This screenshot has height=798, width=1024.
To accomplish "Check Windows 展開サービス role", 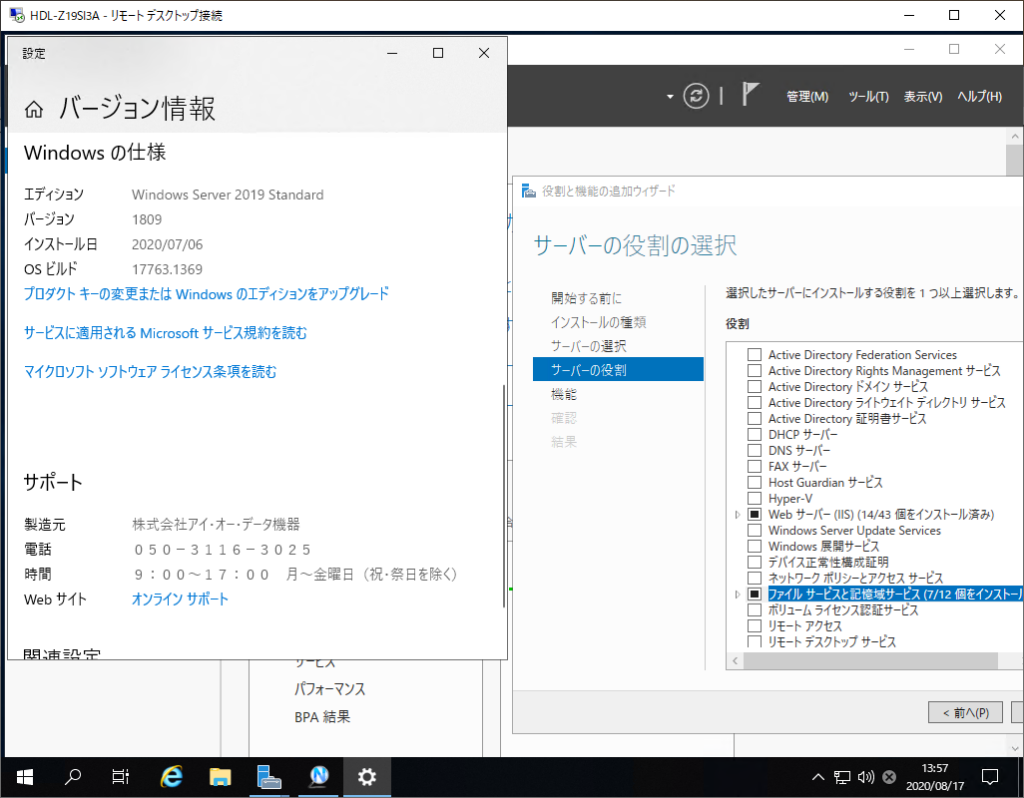I will [754, 546].
